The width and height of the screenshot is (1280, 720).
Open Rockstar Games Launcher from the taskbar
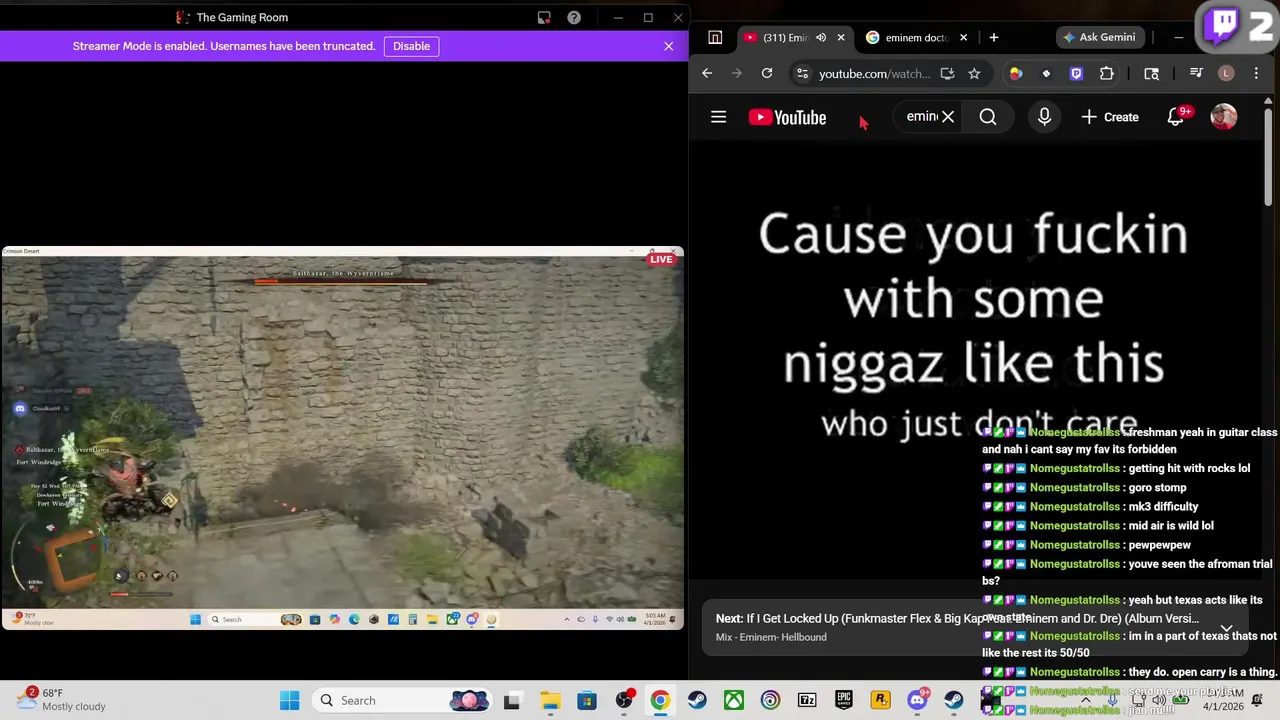[x=880, y=700]
